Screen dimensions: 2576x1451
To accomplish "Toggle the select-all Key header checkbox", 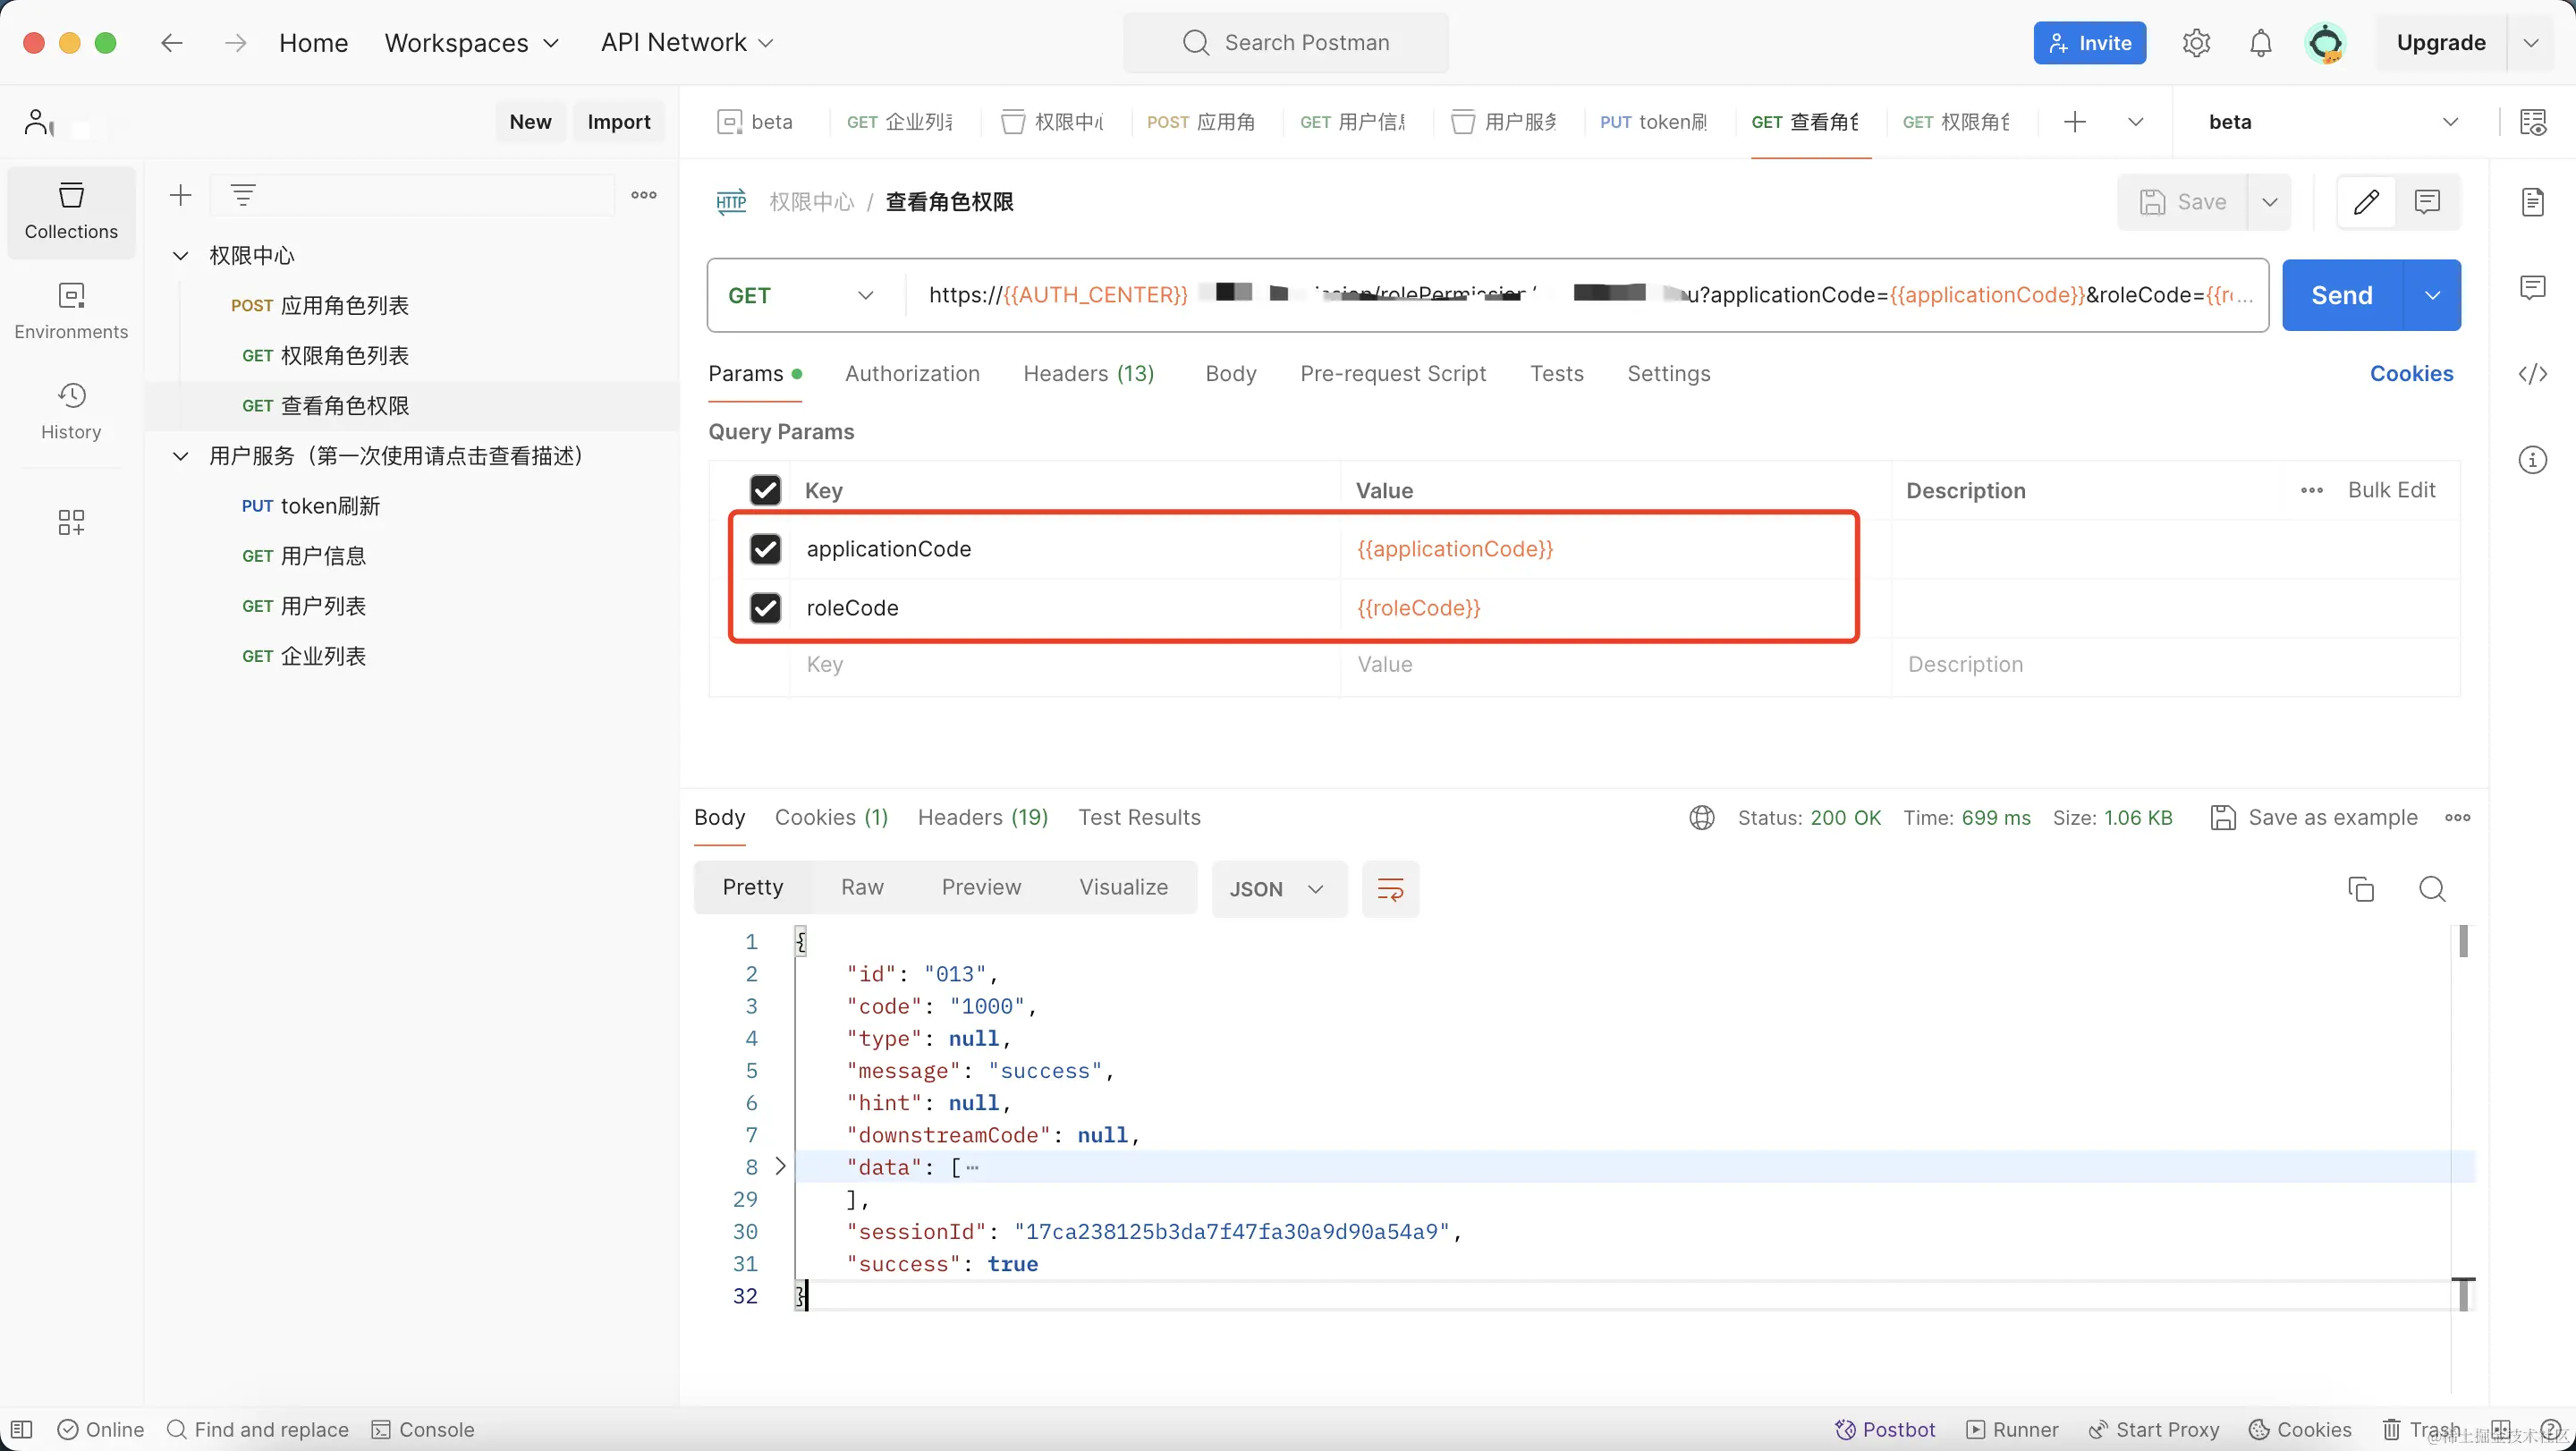I will coord(765,490).
